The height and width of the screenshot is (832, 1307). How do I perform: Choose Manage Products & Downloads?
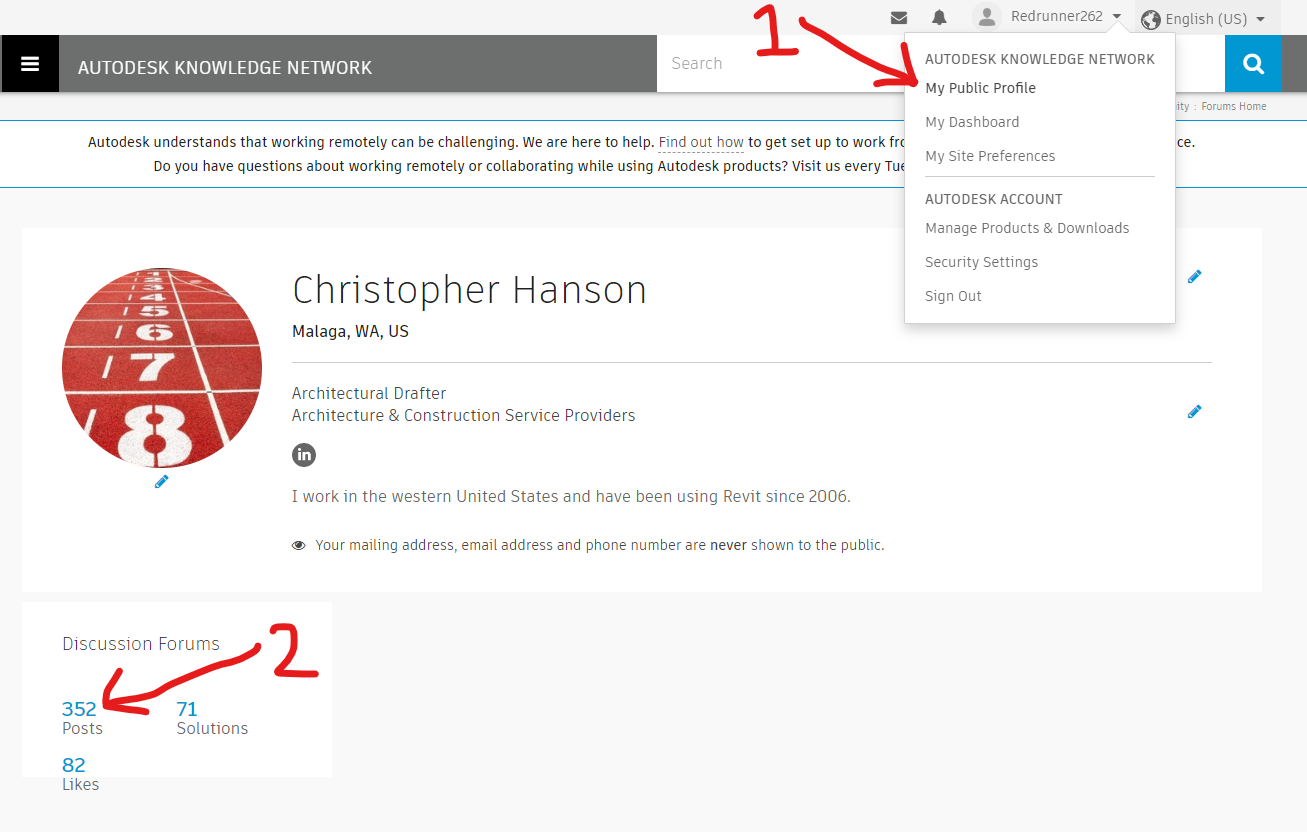pyautogui.click(x=1027, y=228)
